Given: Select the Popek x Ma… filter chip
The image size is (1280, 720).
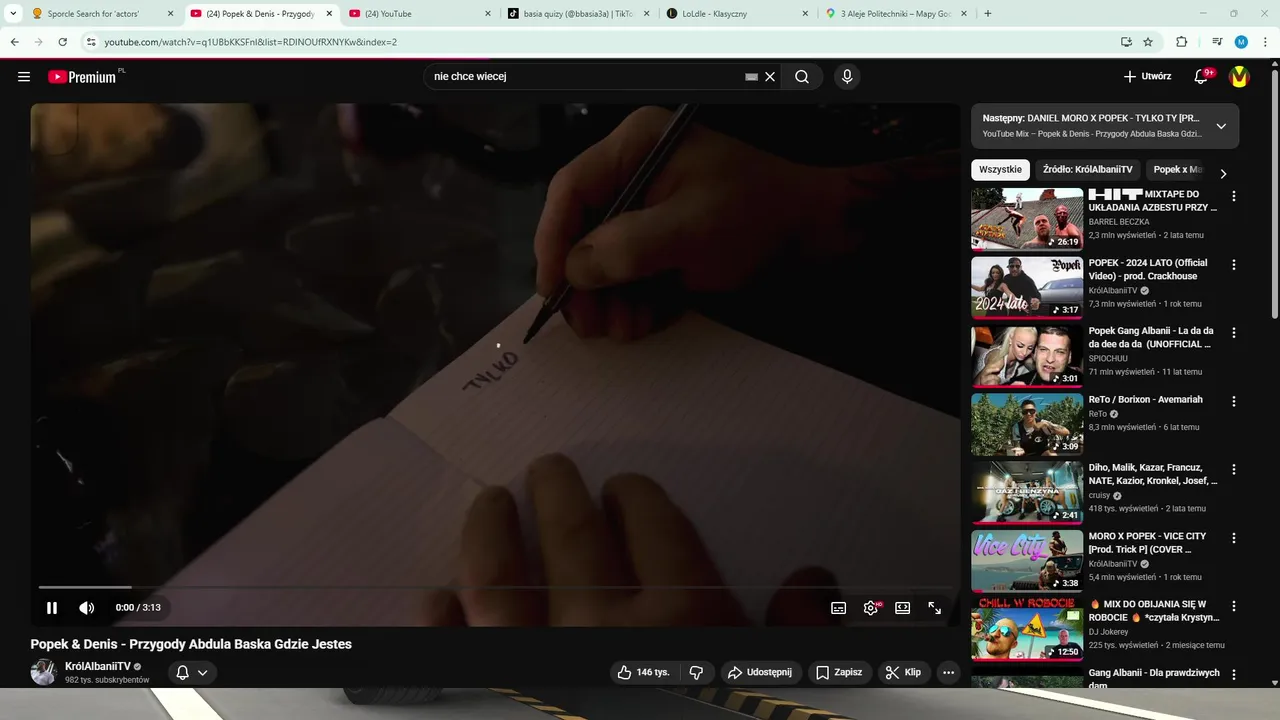Looking at the screenshot, I should pyautogui.click(x=1177, y=170).
